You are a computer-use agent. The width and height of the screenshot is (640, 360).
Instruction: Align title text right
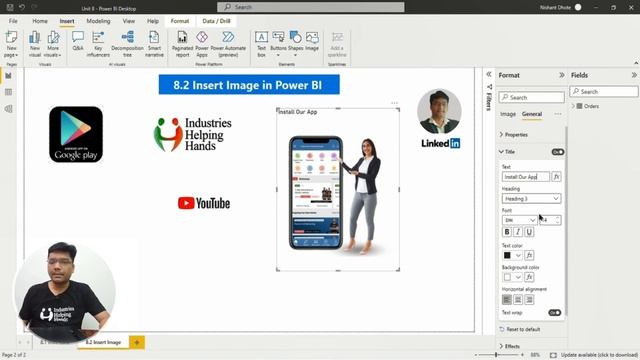529,300
